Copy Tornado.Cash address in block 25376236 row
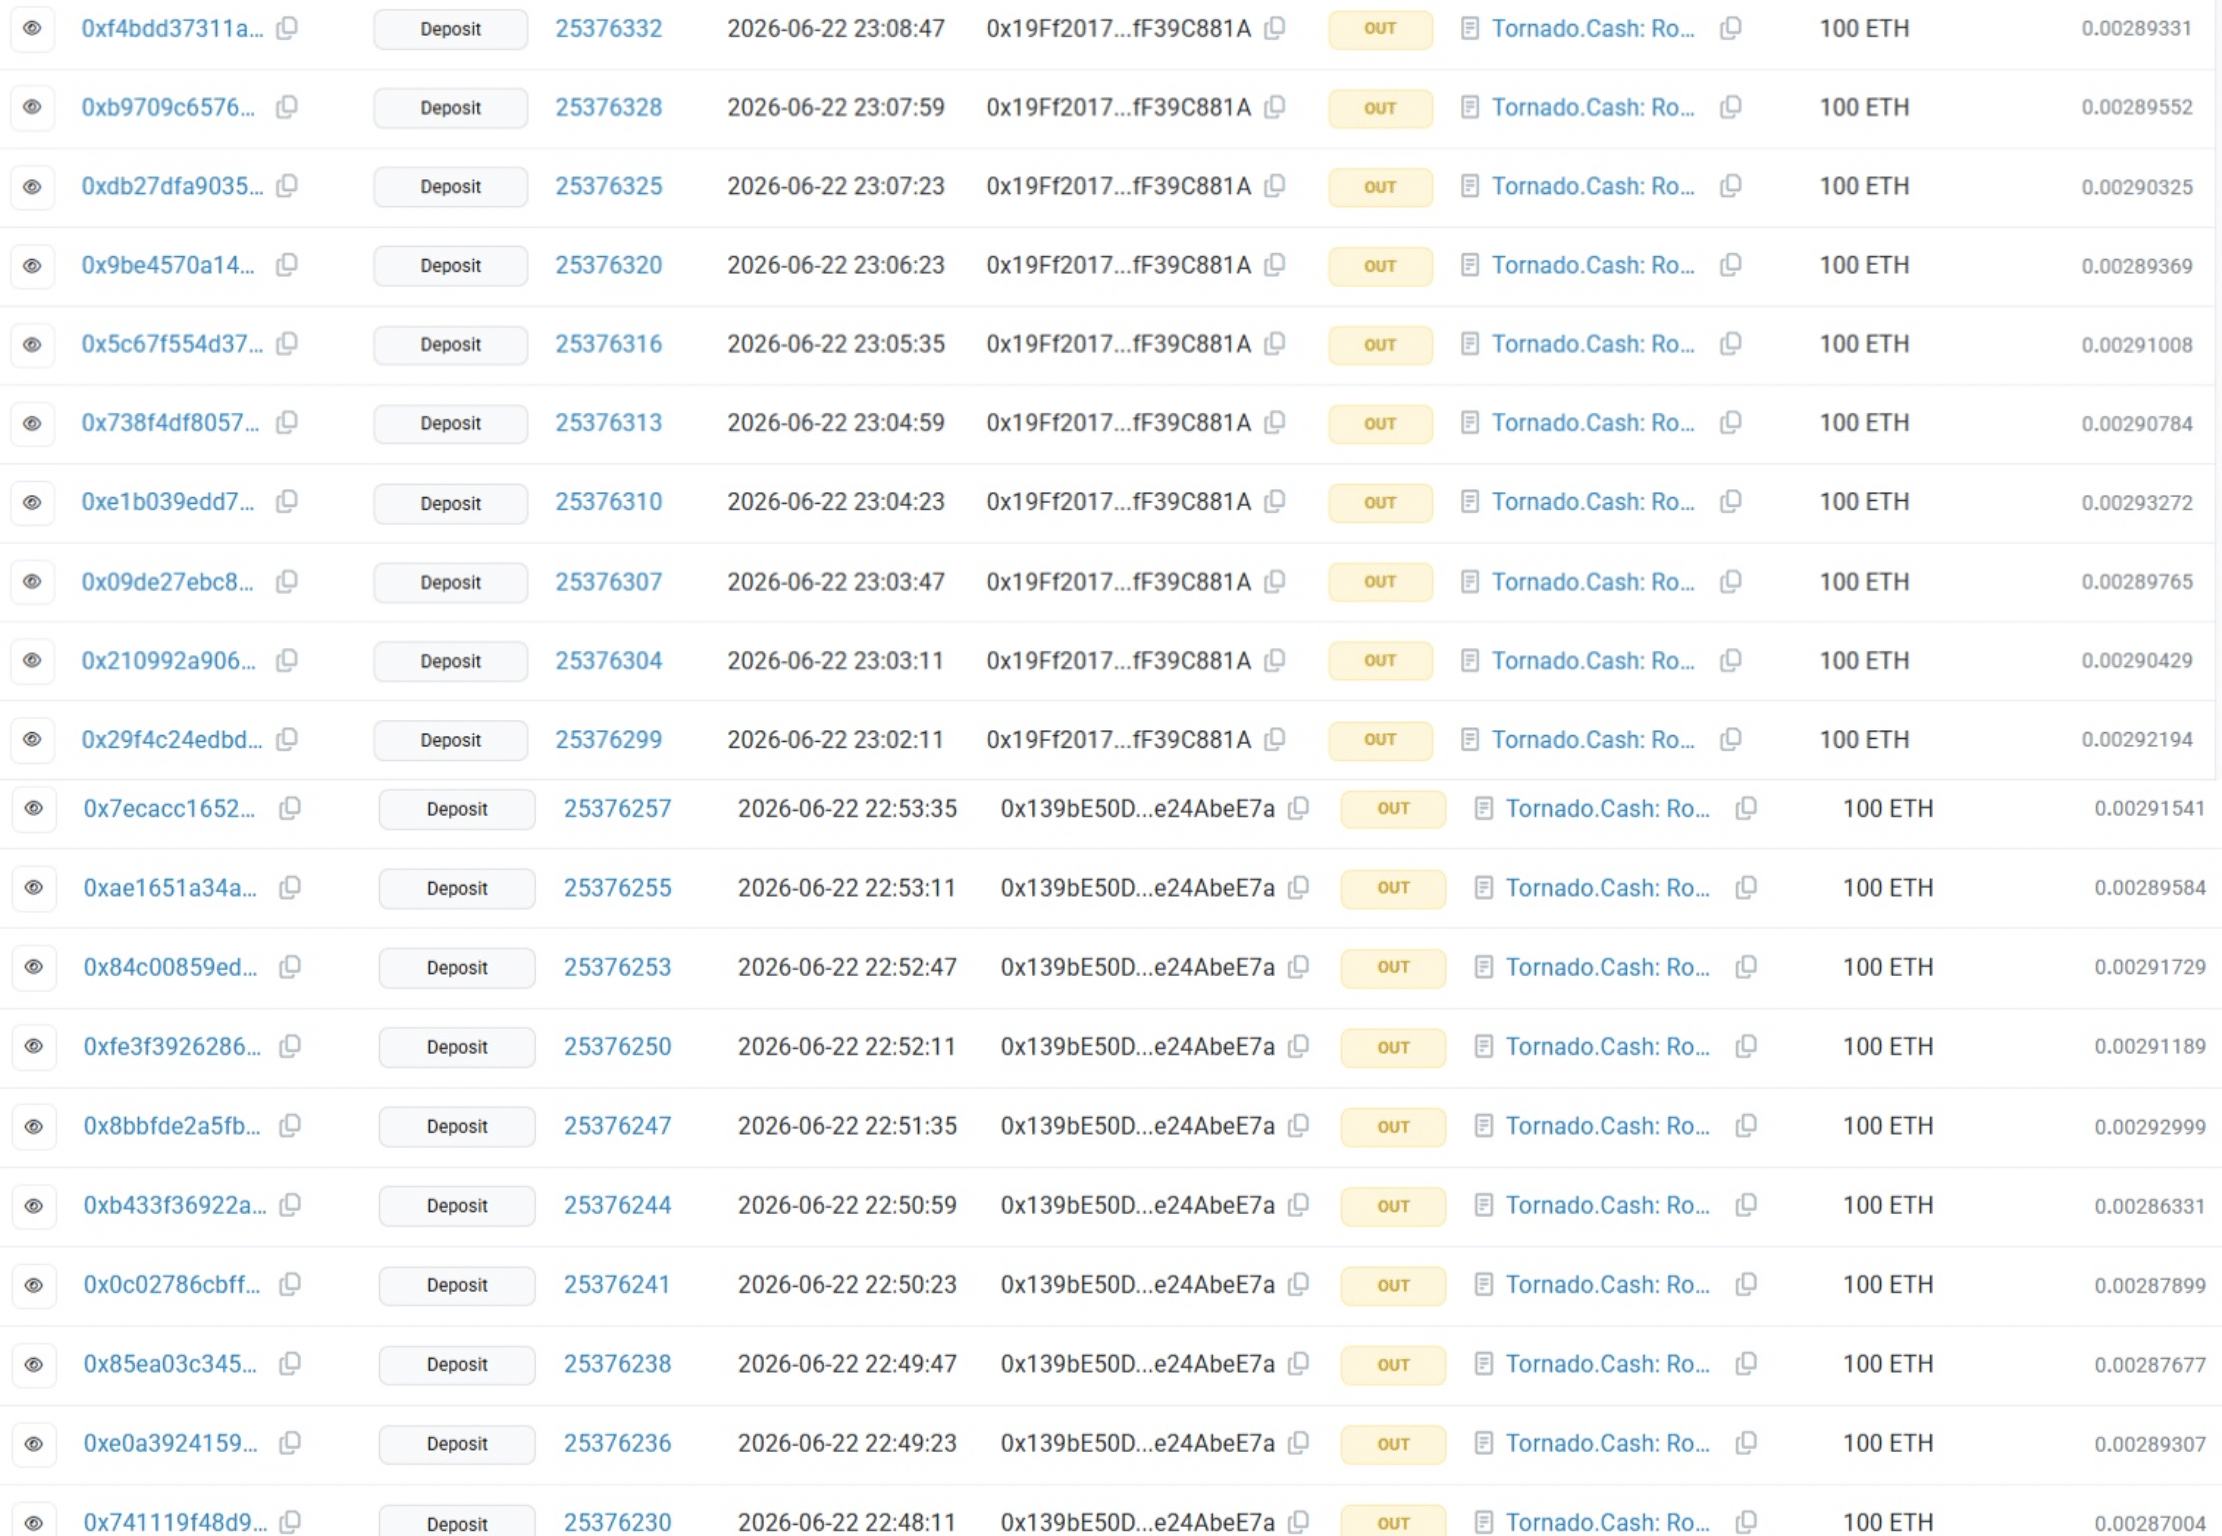This screenshot has width=2222, height=1536. (x=1747, y=1443)
